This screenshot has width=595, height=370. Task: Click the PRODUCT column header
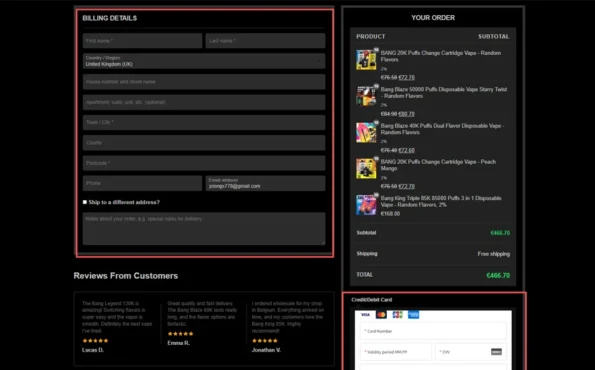[x=371, y=36]
